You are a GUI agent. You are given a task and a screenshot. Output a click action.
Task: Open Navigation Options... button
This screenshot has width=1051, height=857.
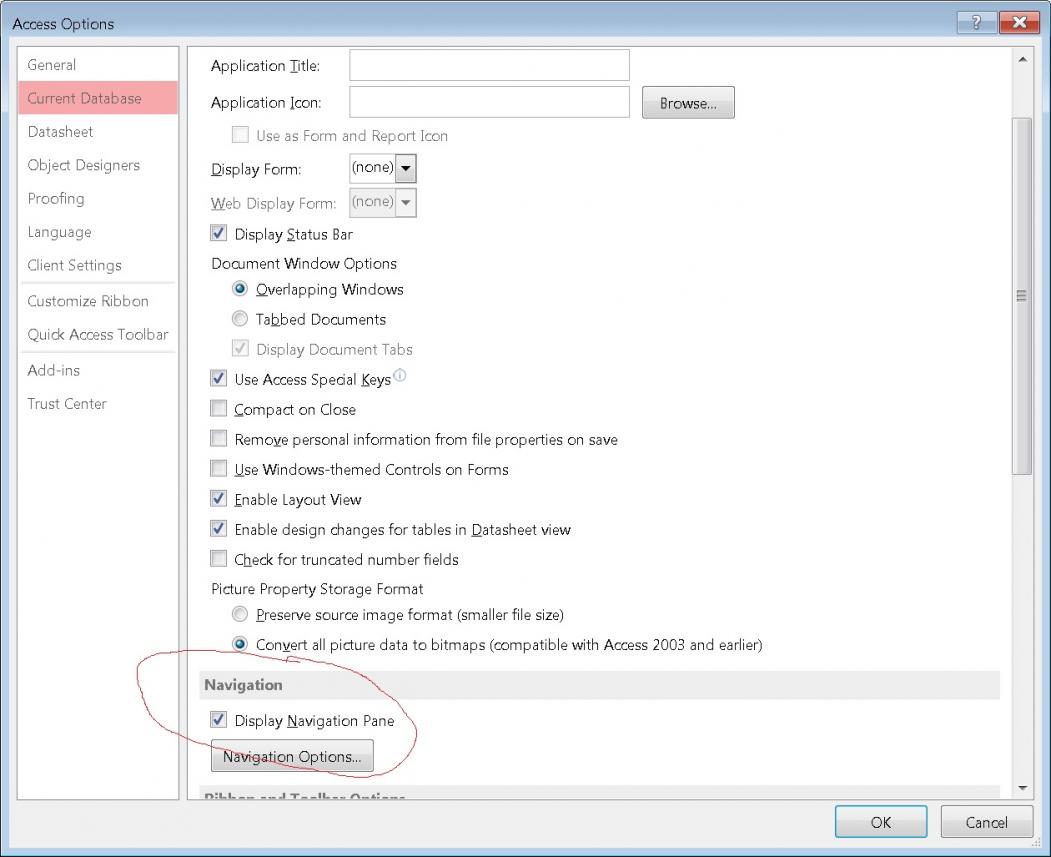pos(292,756)
